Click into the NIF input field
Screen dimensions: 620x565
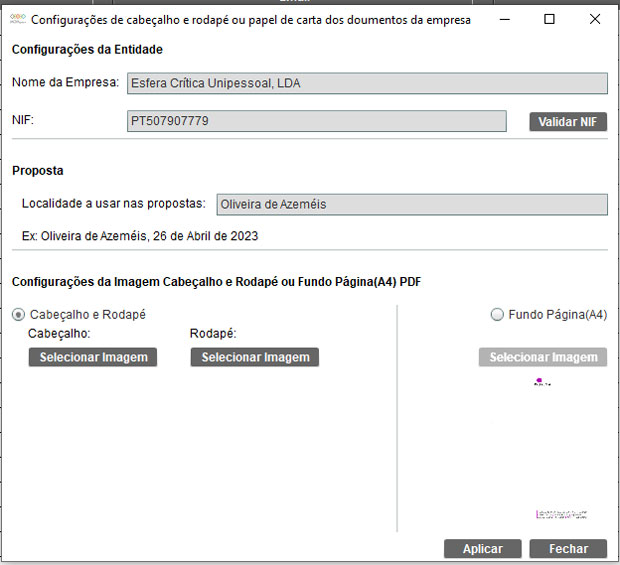(316, 121)
